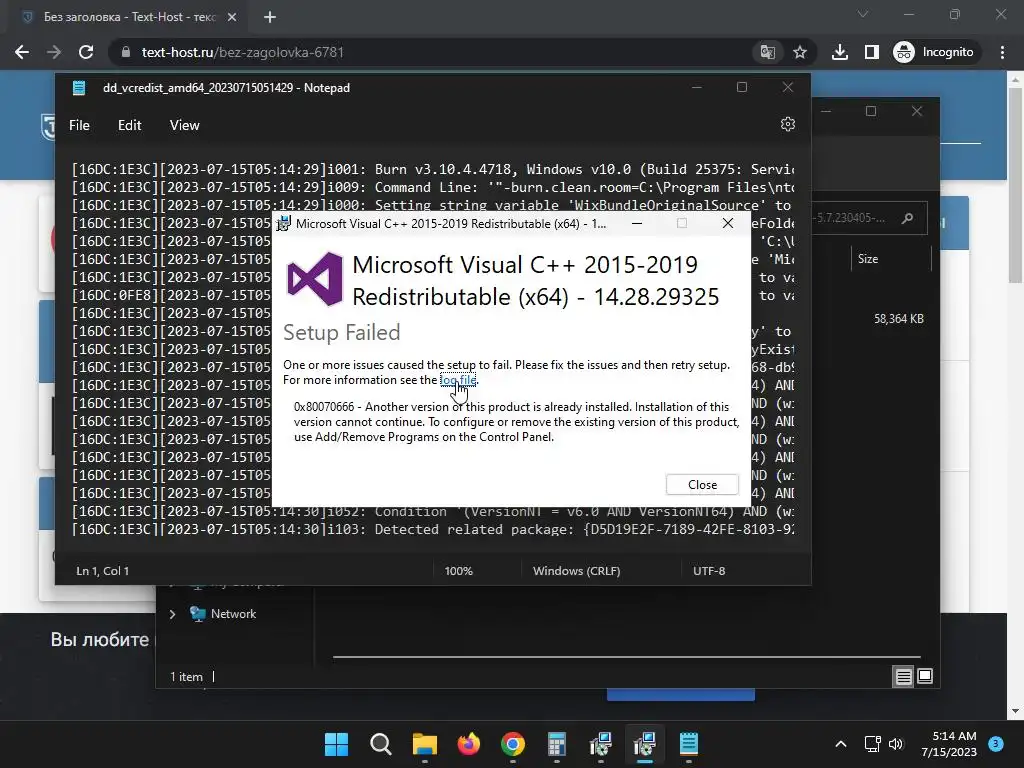The height and width of the screenshot is (768, 1024).
Task: Click the address bar URL
Action: [x=242, y=52]
